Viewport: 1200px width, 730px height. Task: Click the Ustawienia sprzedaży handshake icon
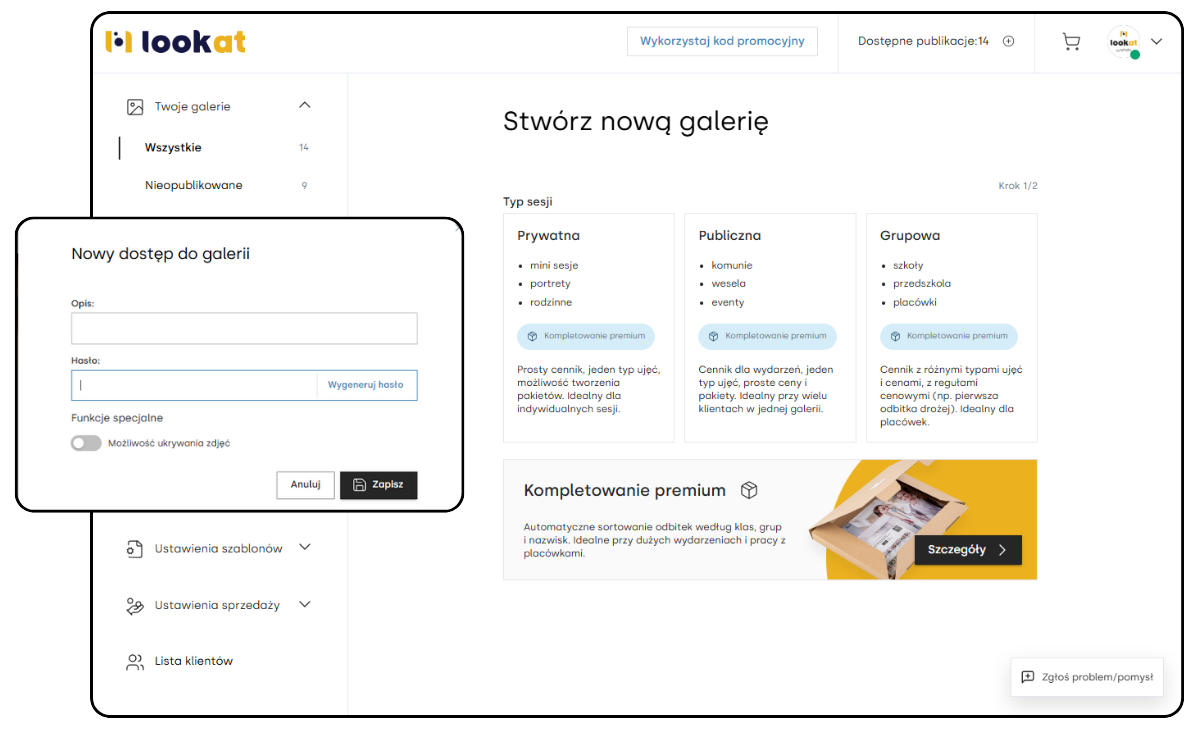[135, 605]
